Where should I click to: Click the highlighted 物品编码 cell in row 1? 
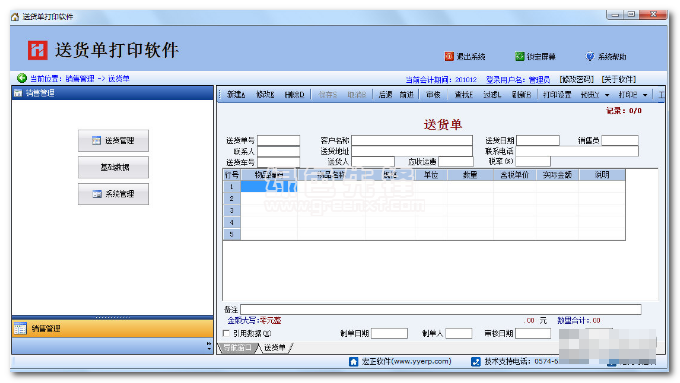coord(269,187)
